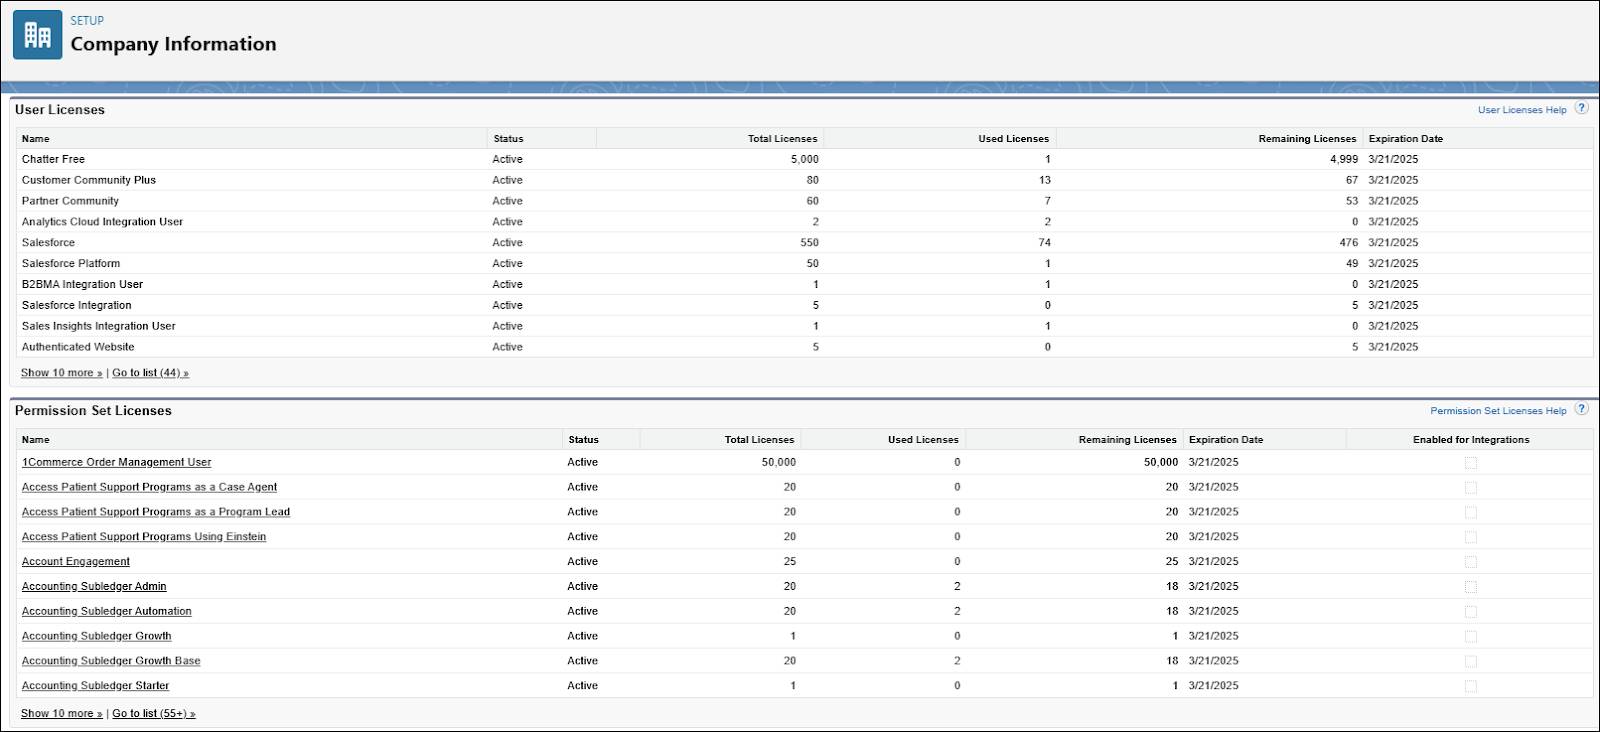The image size is (1600, 732).
Task: Open the User Licenses Help link
Action: tap(1522, 110)
